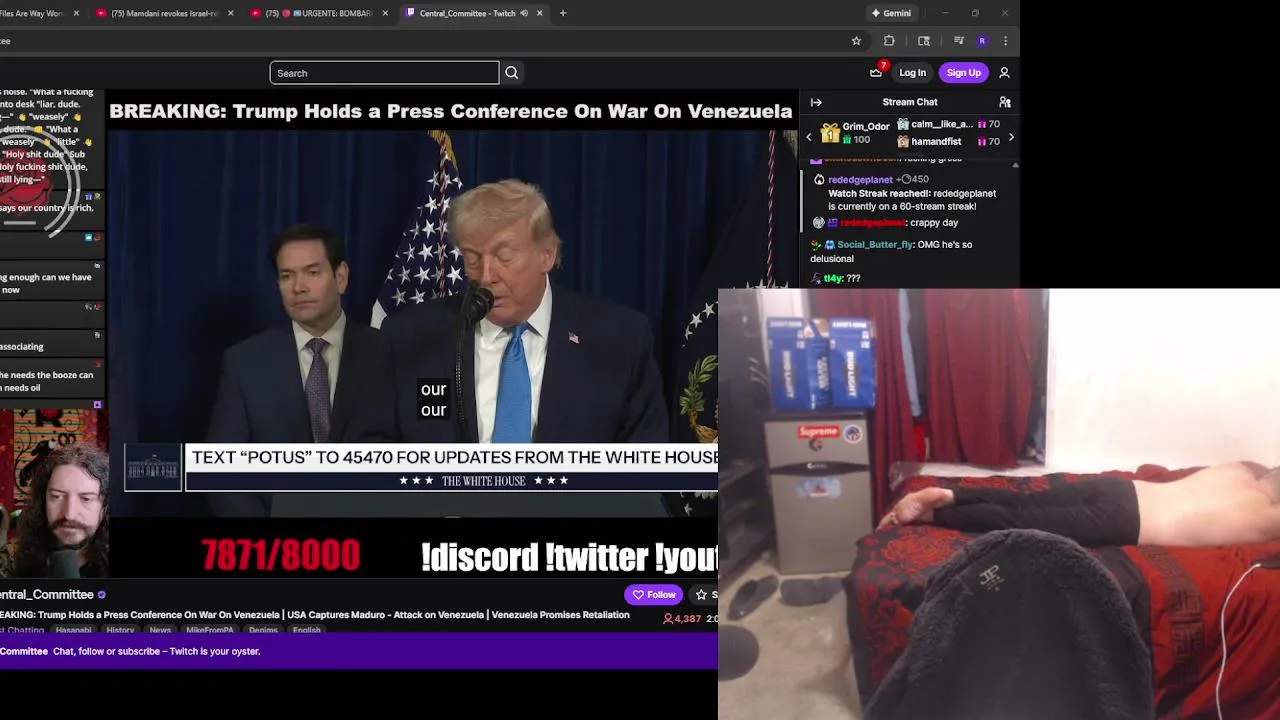Open the English tag
This screenshot has width=1280, height=720.
coord(307,630)
